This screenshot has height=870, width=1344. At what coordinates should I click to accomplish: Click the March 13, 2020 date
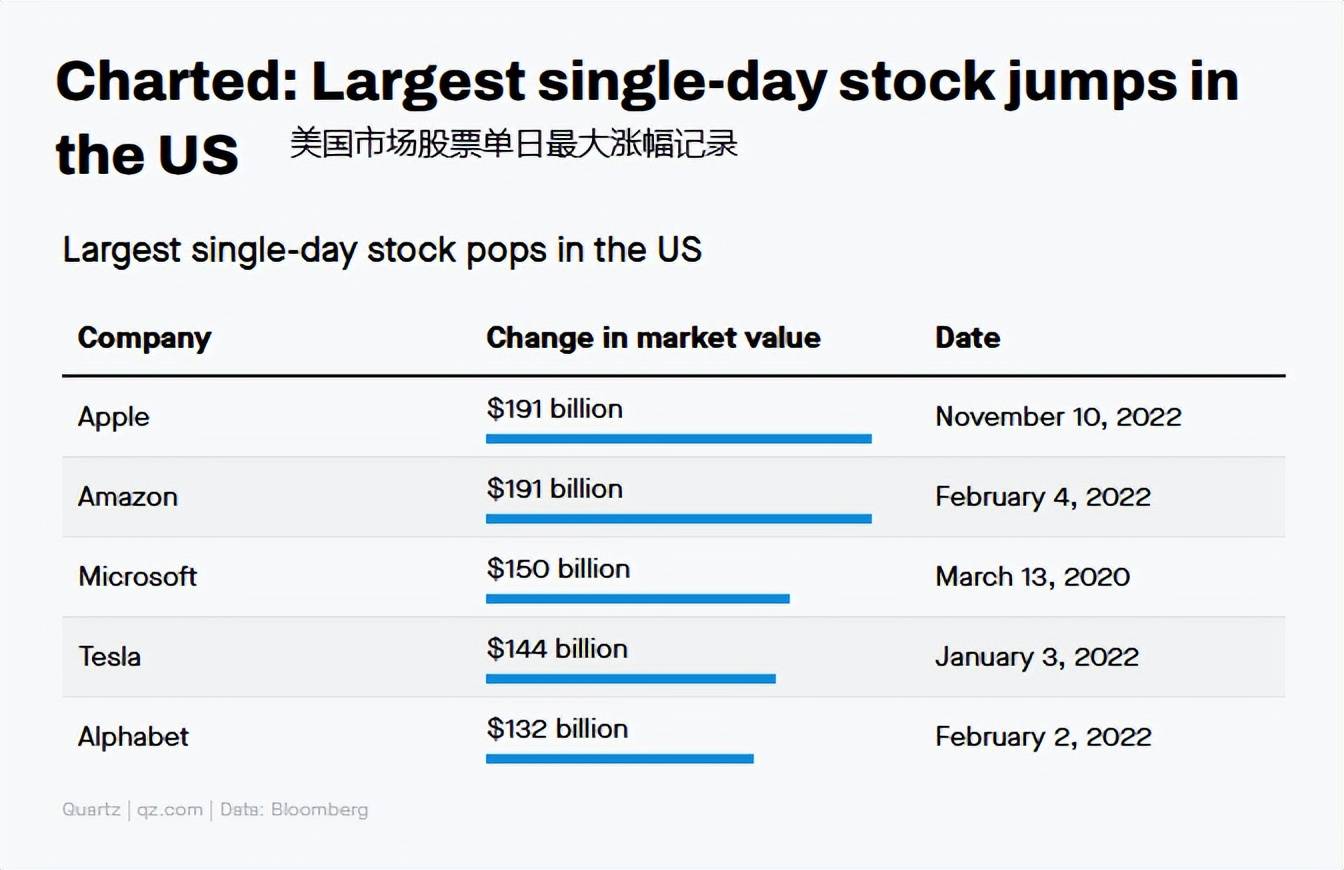click(x=1032, y=577)
